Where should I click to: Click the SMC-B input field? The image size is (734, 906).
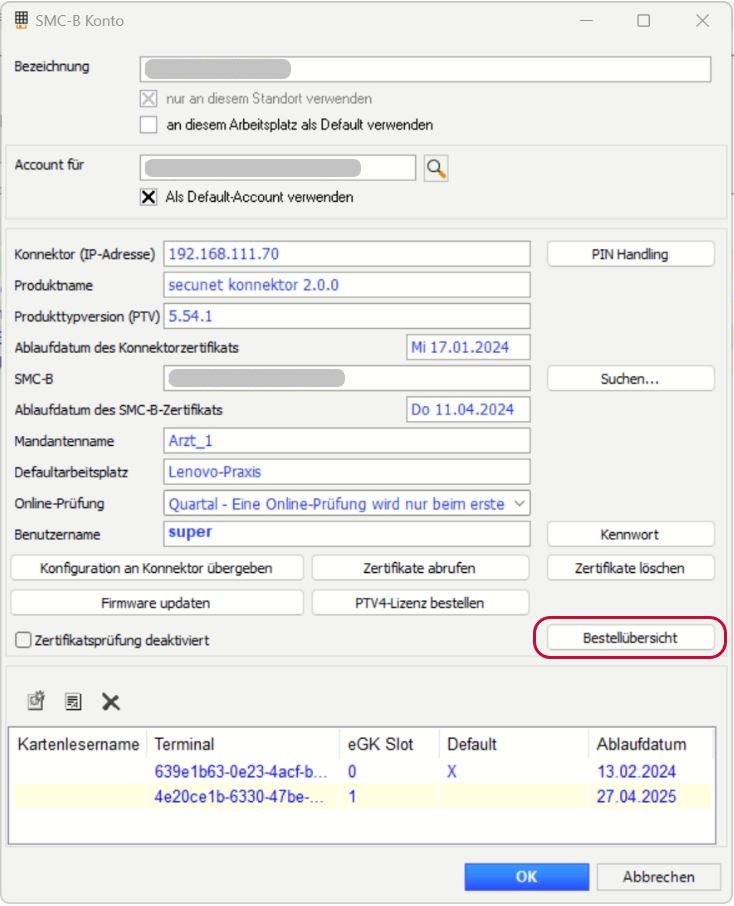[x=347, y=378]
